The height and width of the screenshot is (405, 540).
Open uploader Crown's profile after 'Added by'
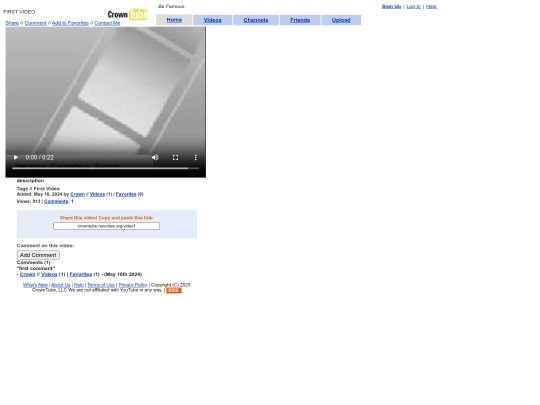[x=77, y=194]
